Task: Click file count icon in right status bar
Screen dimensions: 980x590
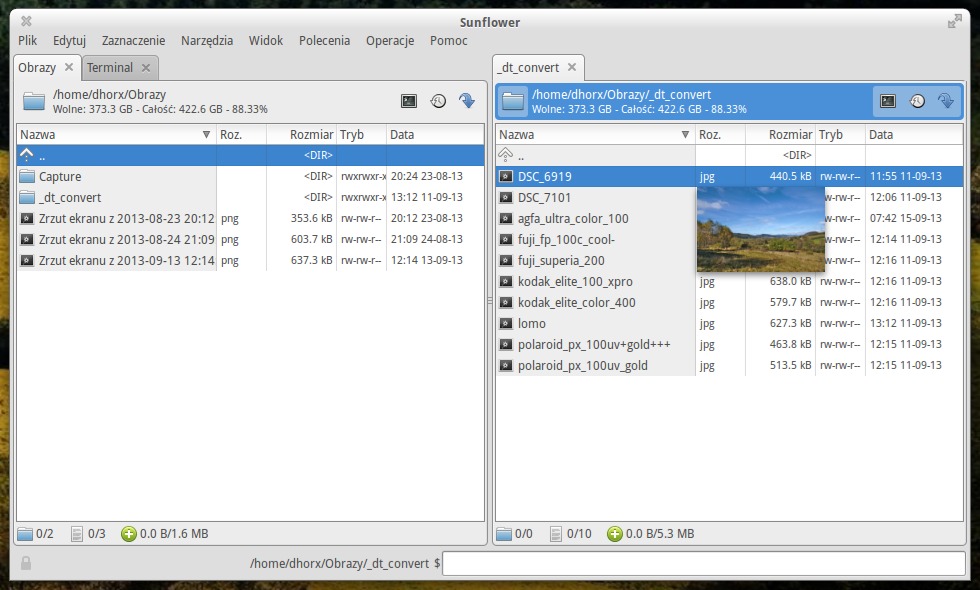Action: pos(556,534)
